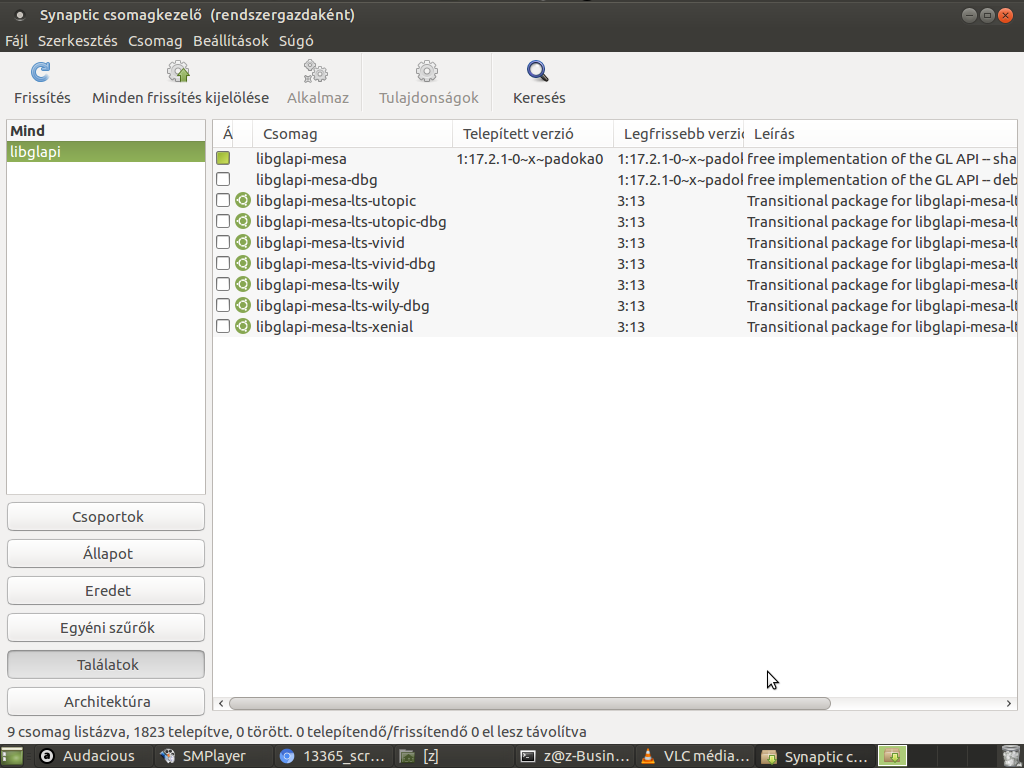Open the Szerkesztés menu
The width and height of the screenshot is (1024, 768).
tap(78, 40)
